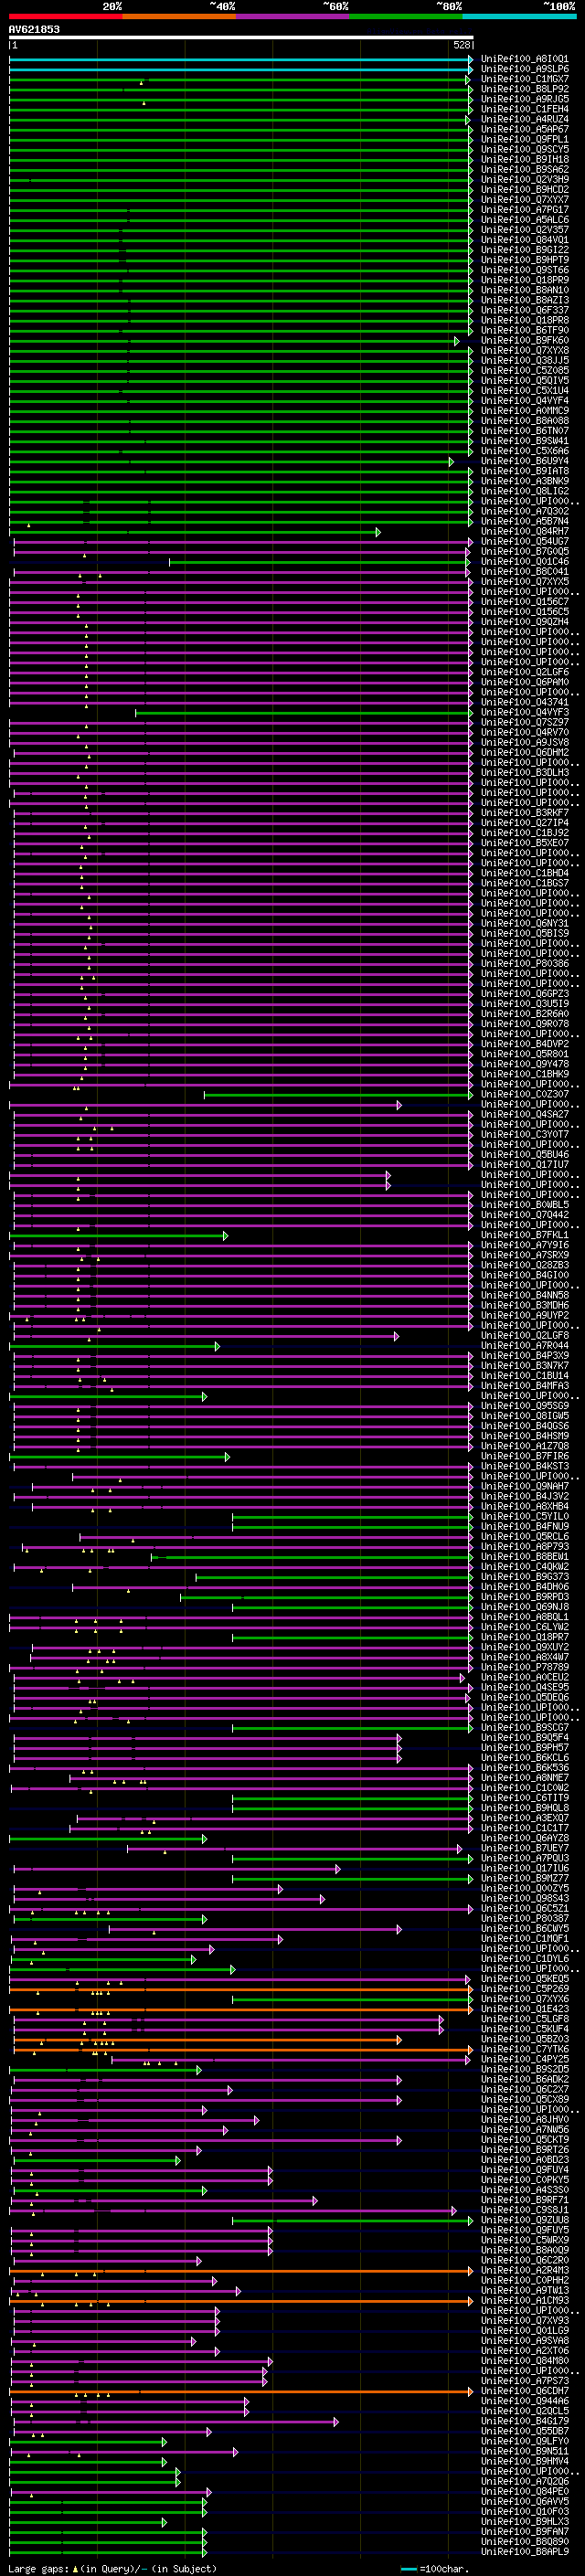Image resolution: width=585 pixels, height=2576 pixels.
Task: Select the UniRef100_Q6CDH7 label
Action: (524, 2392)
